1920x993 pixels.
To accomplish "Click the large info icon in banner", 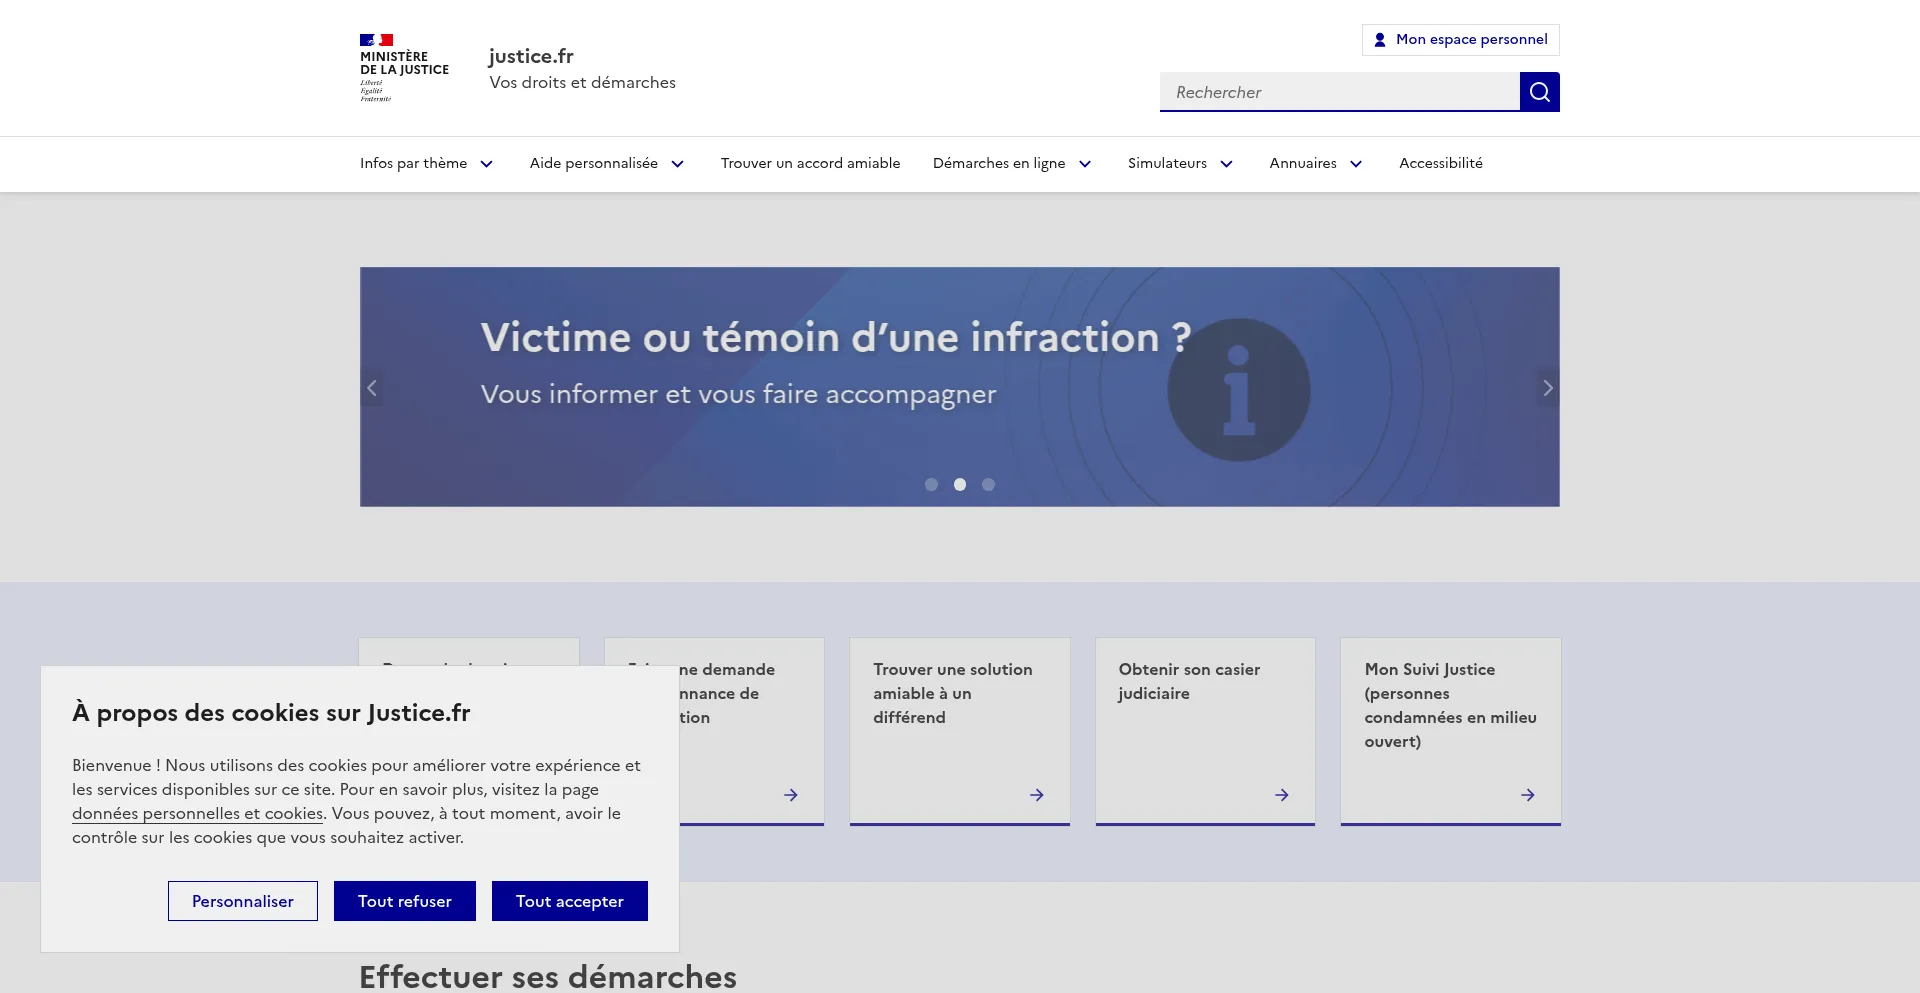I will click(1238, 390).
